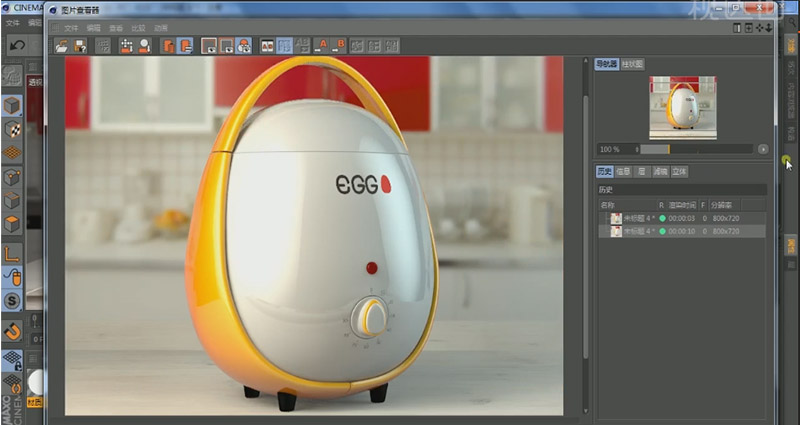Switch to the 导航器 navigator tab
The width and height of the screenshot is (800, 425).
pyautogui.click(x=607, y=64)
